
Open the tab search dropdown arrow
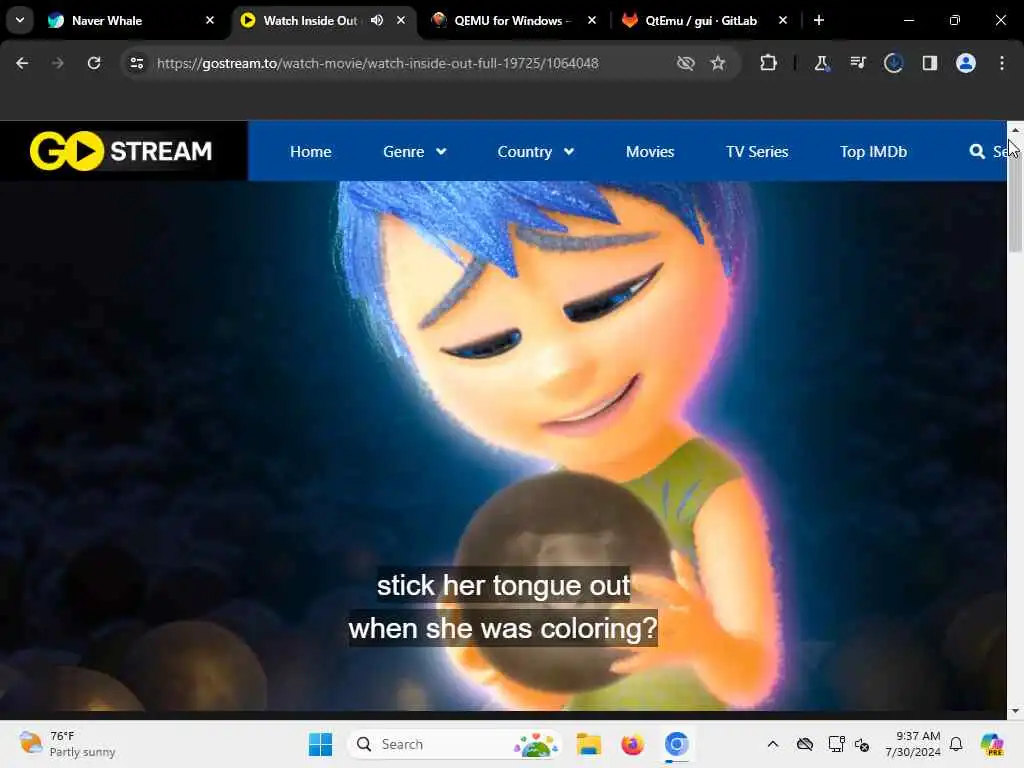(x=20, y=20)
